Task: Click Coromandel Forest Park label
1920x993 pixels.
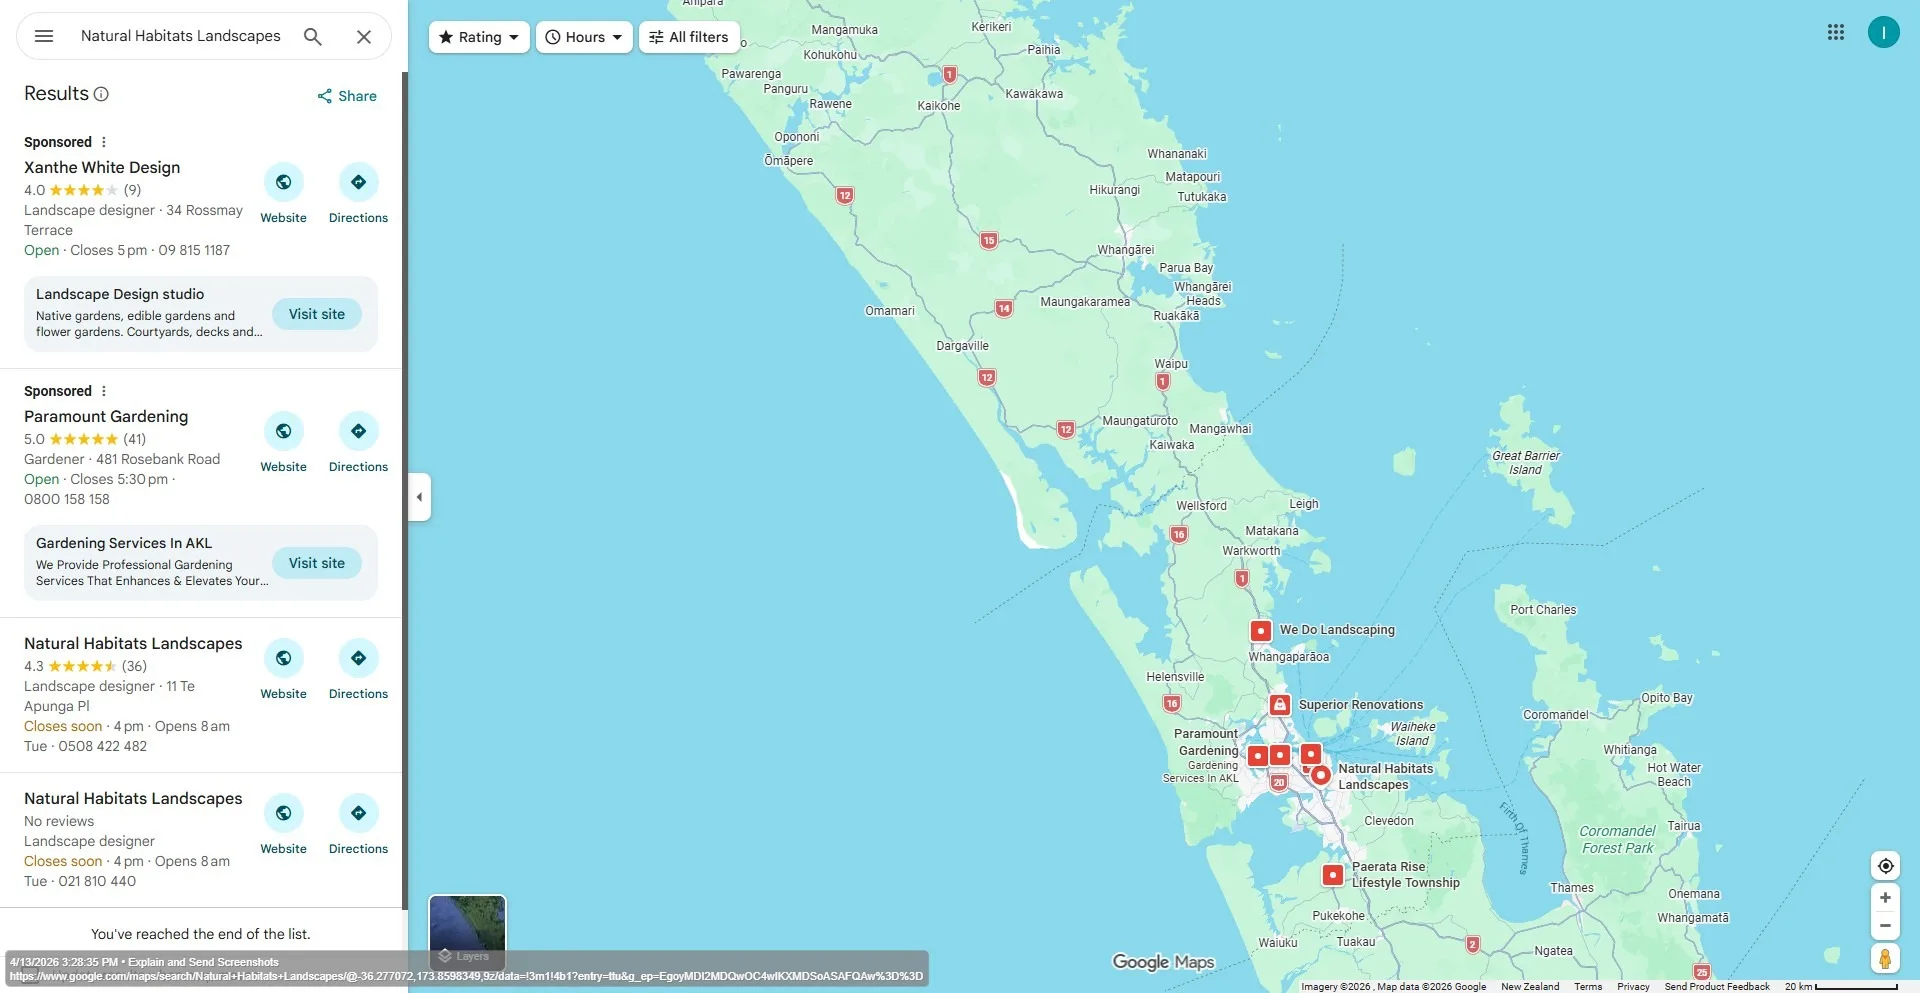Action: coord(1618,840)
